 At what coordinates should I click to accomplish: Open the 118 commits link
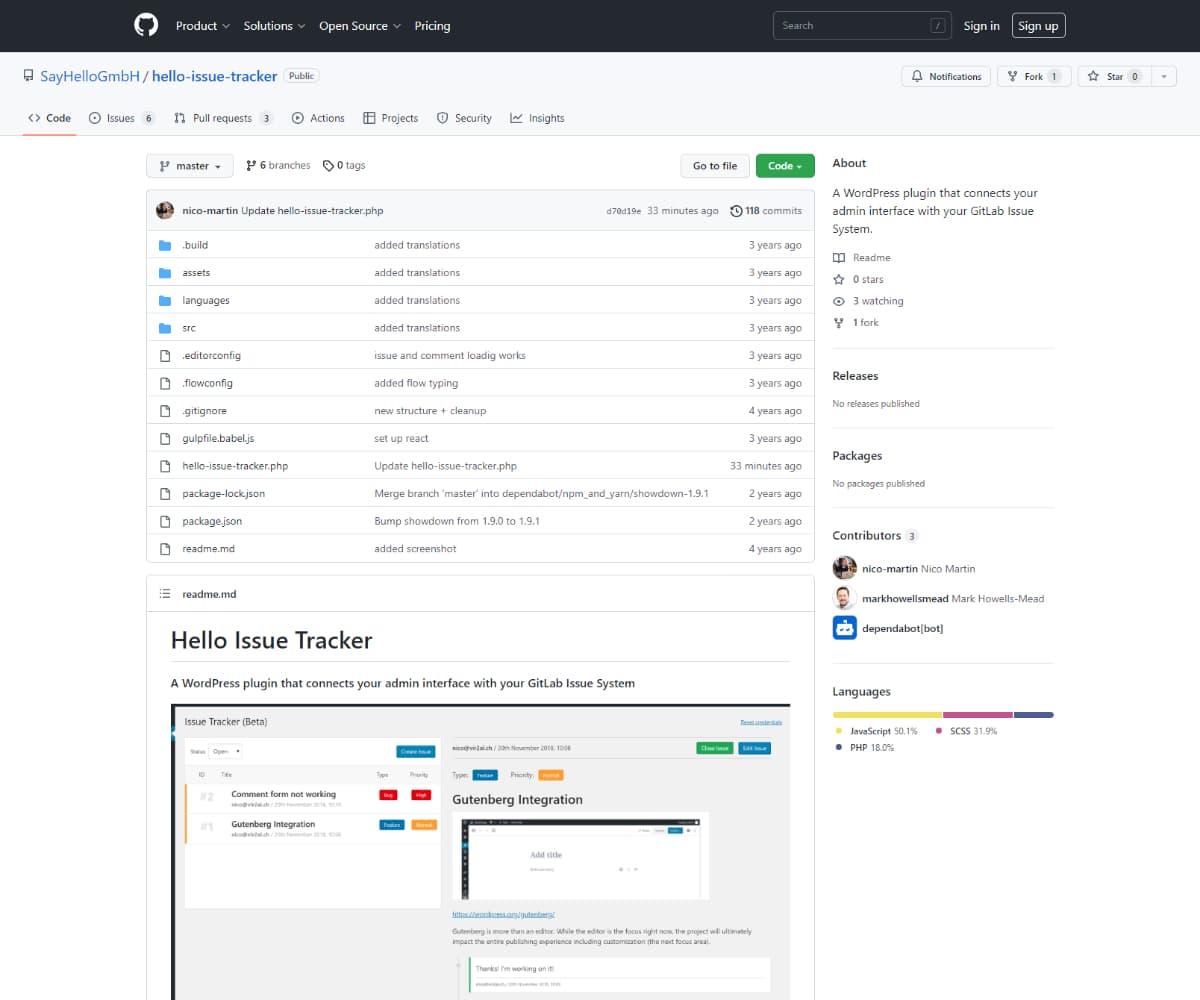click(766, 211)
